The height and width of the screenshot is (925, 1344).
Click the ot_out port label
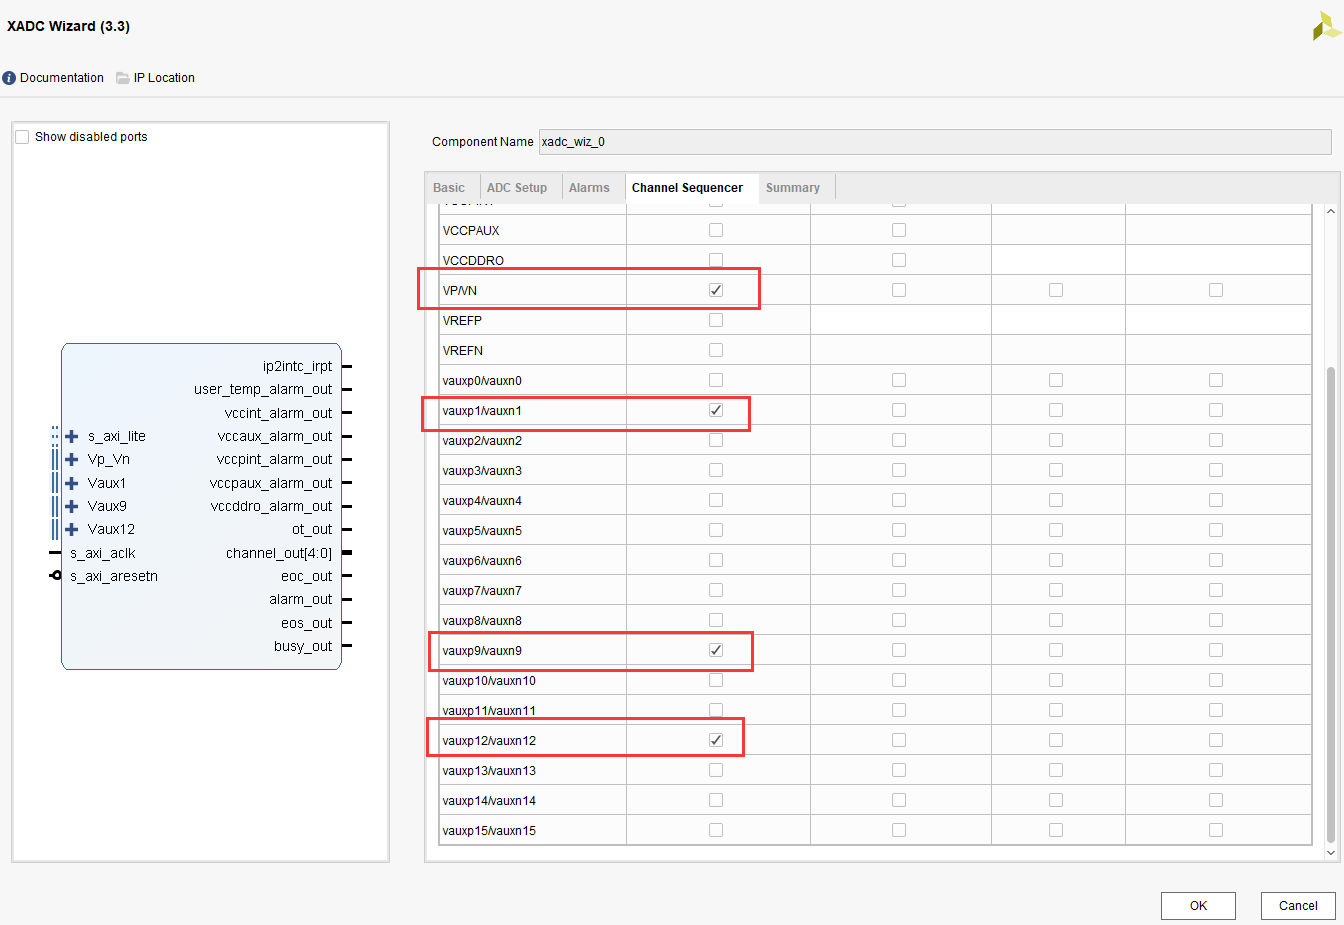(x=312, y=530)
